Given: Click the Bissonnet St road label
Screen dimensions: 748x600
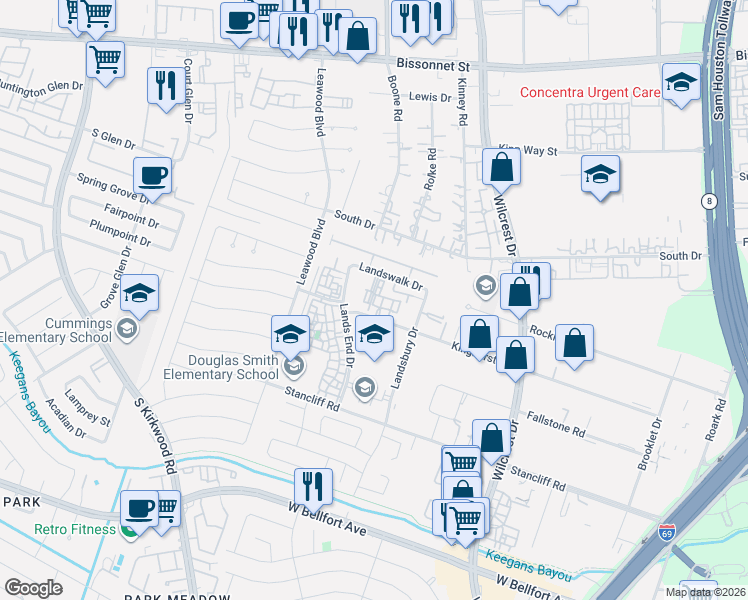Looking at the screenshot, I should click(433, 65).
